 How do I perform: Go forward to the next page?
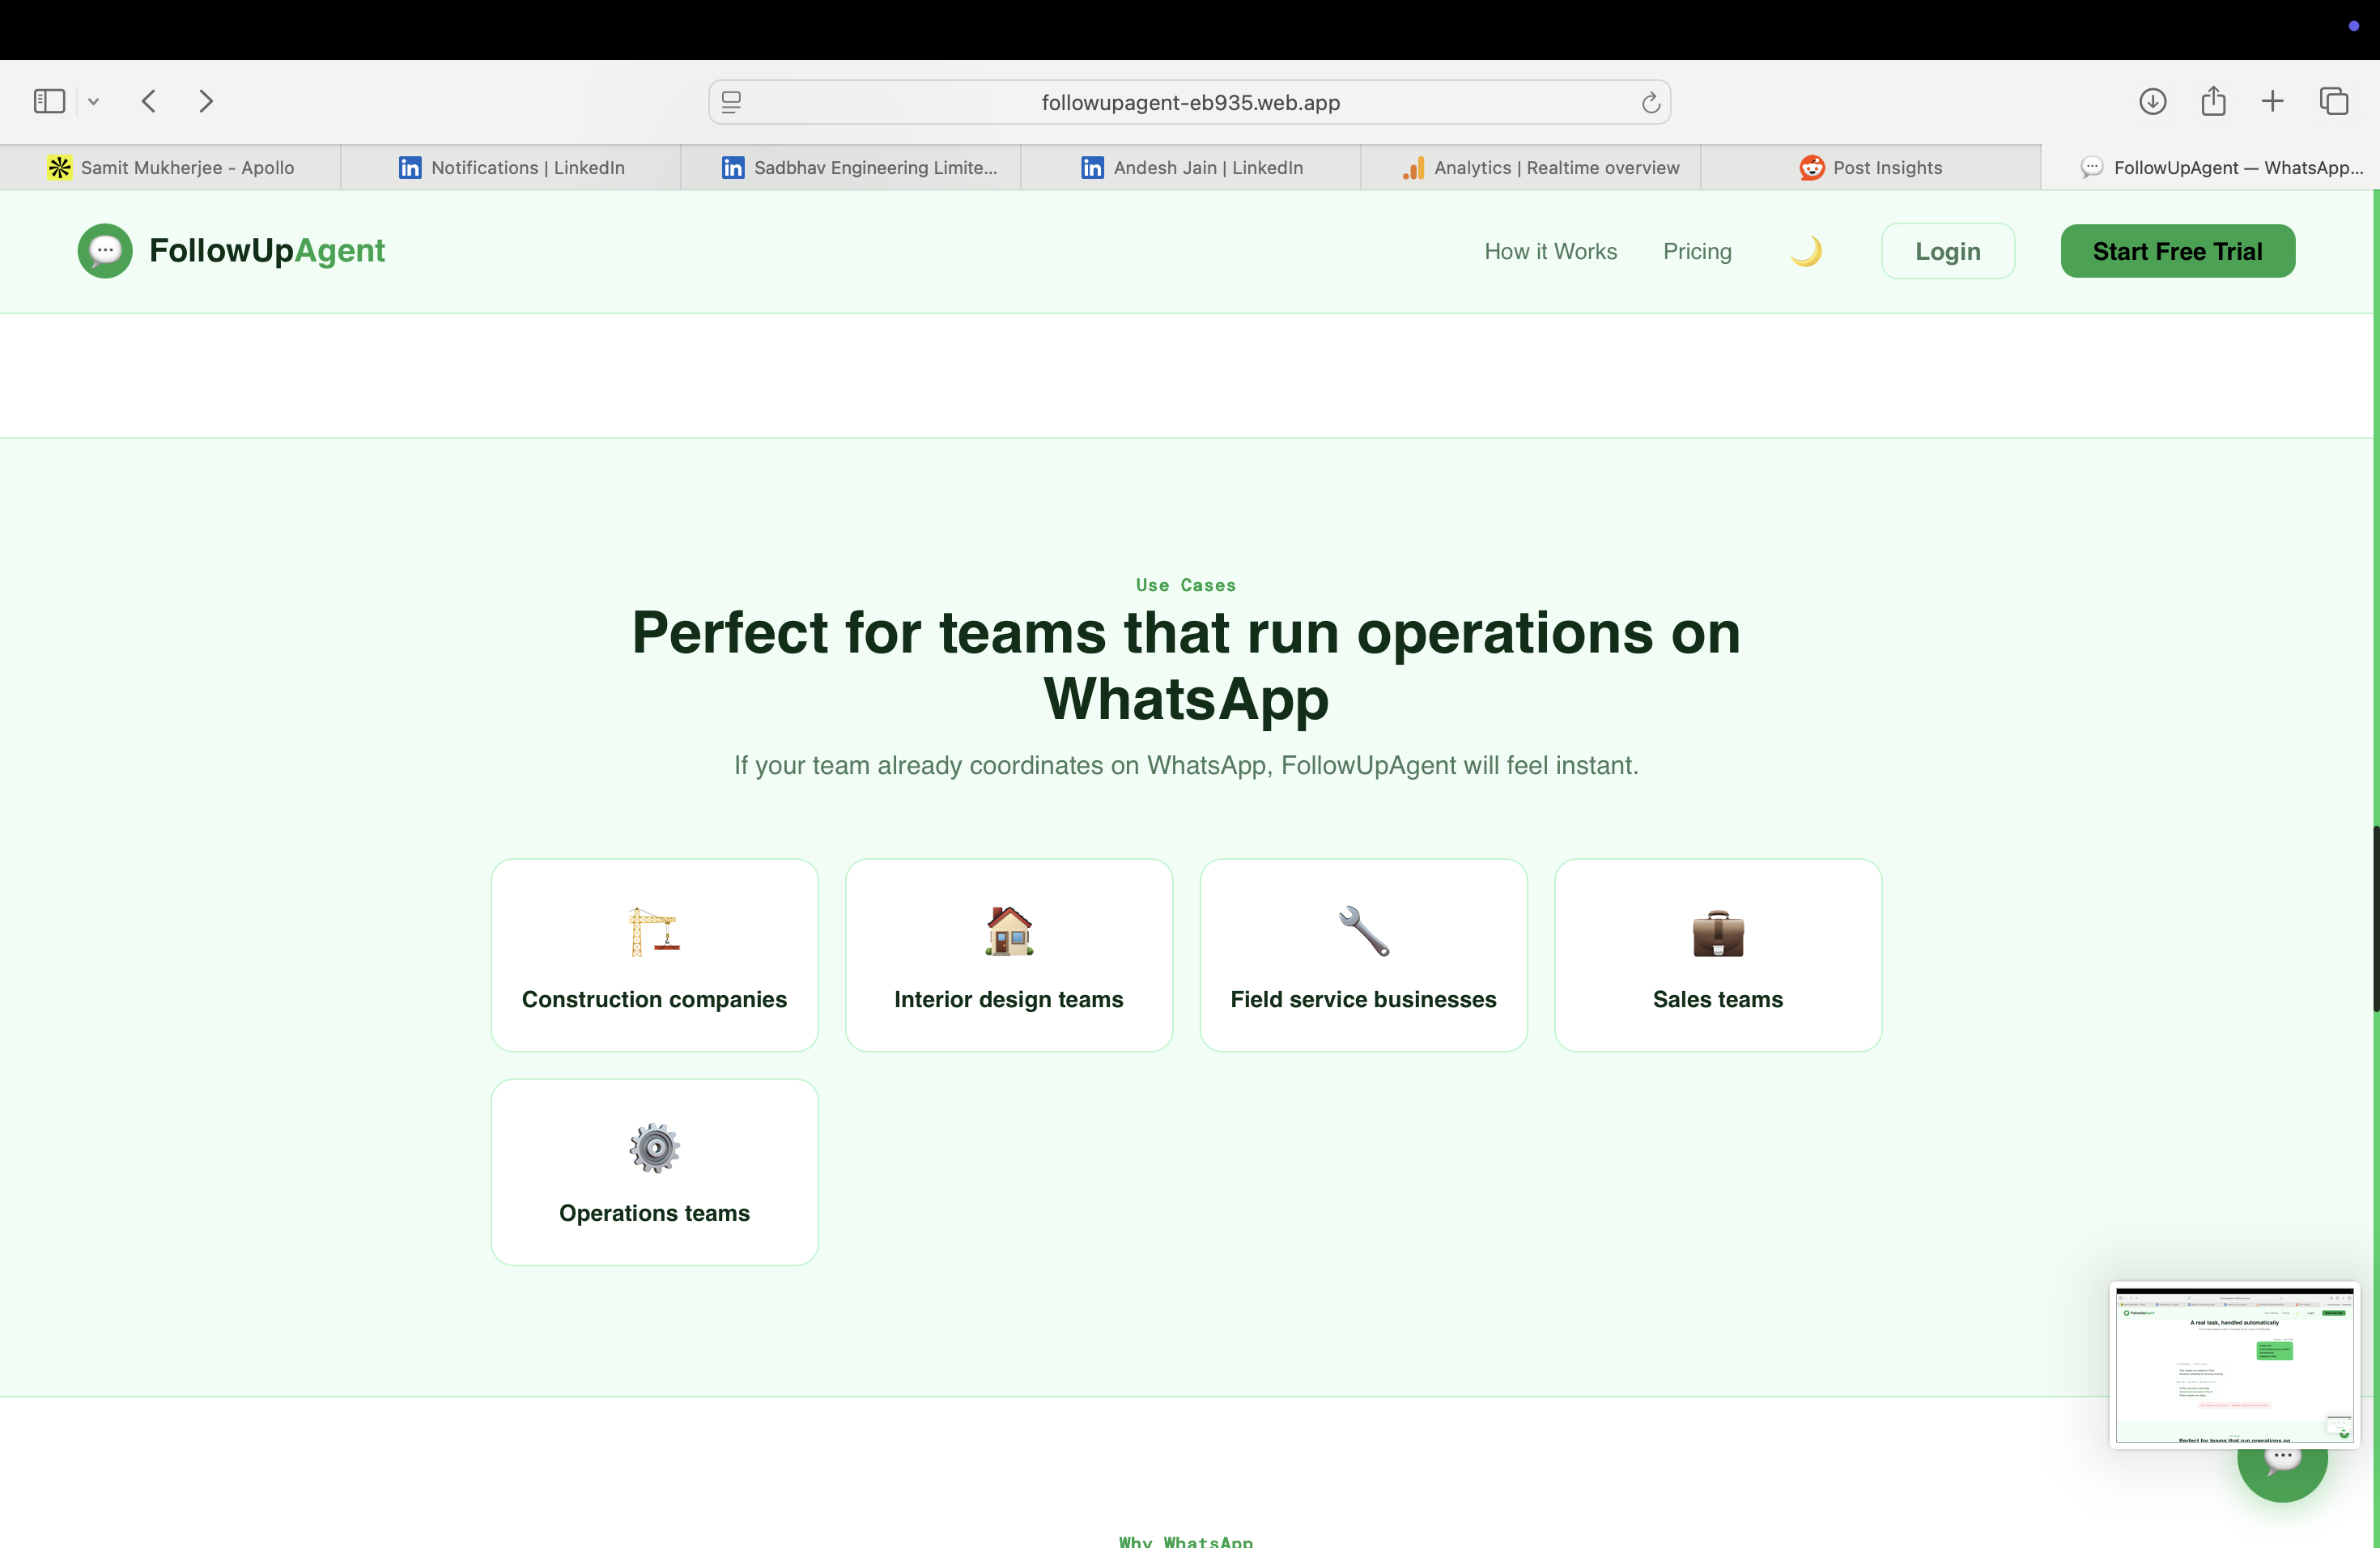pos(206,101)
